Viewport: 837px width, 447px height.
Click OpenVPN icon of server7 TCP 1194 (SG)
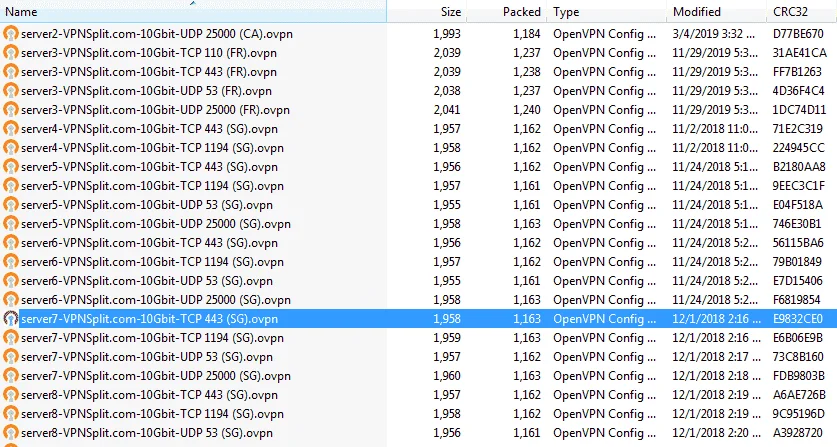[x=11, y=338]
